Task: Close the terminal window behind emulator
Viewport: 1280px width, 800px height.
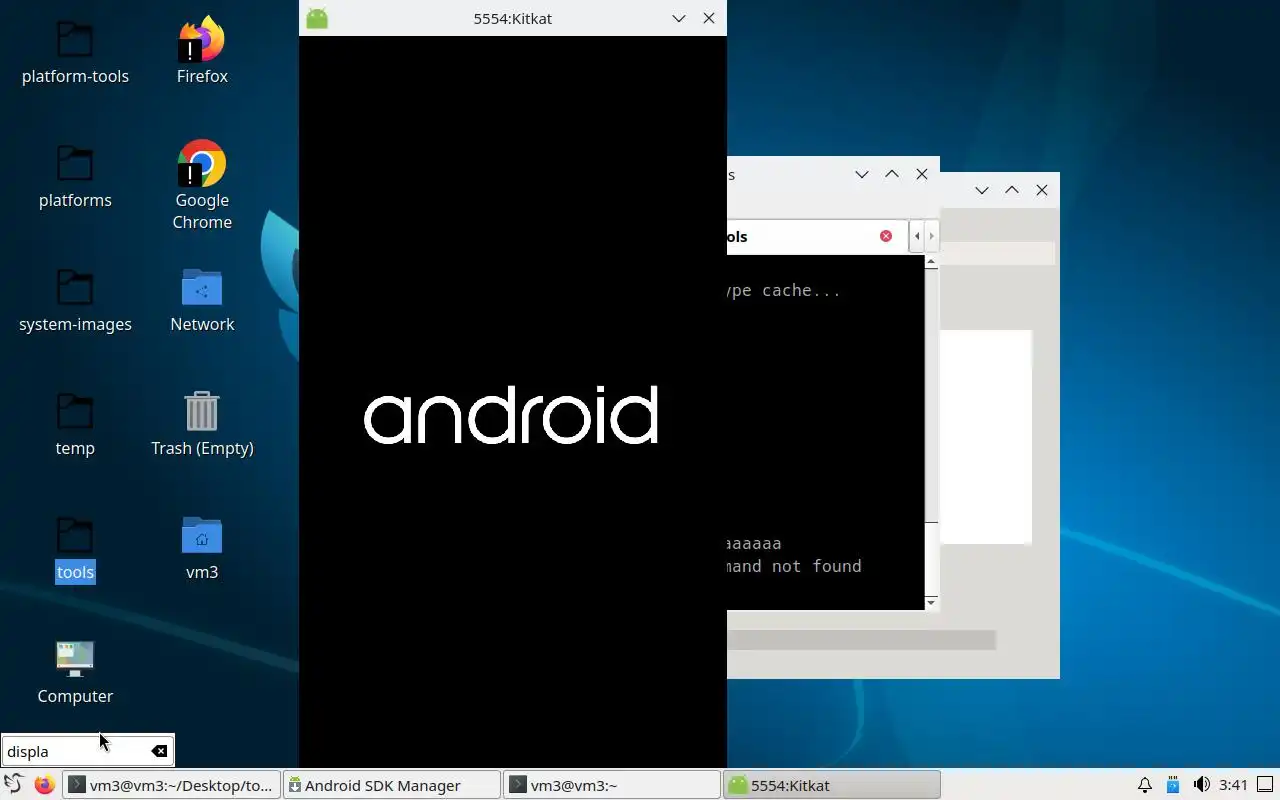Action: coord(922,174)
